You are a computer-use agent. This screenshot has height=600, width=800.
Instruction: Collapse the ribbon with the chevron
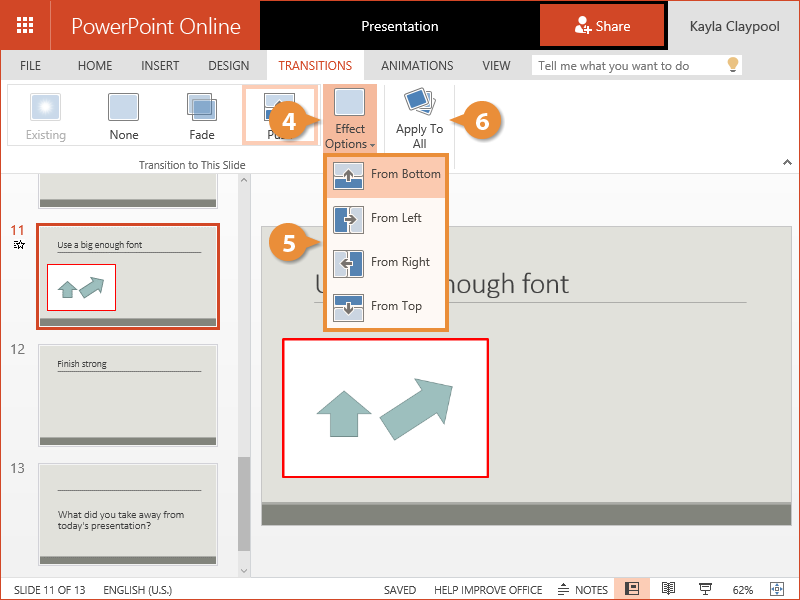pyautogui.click(x=787, y=162)
